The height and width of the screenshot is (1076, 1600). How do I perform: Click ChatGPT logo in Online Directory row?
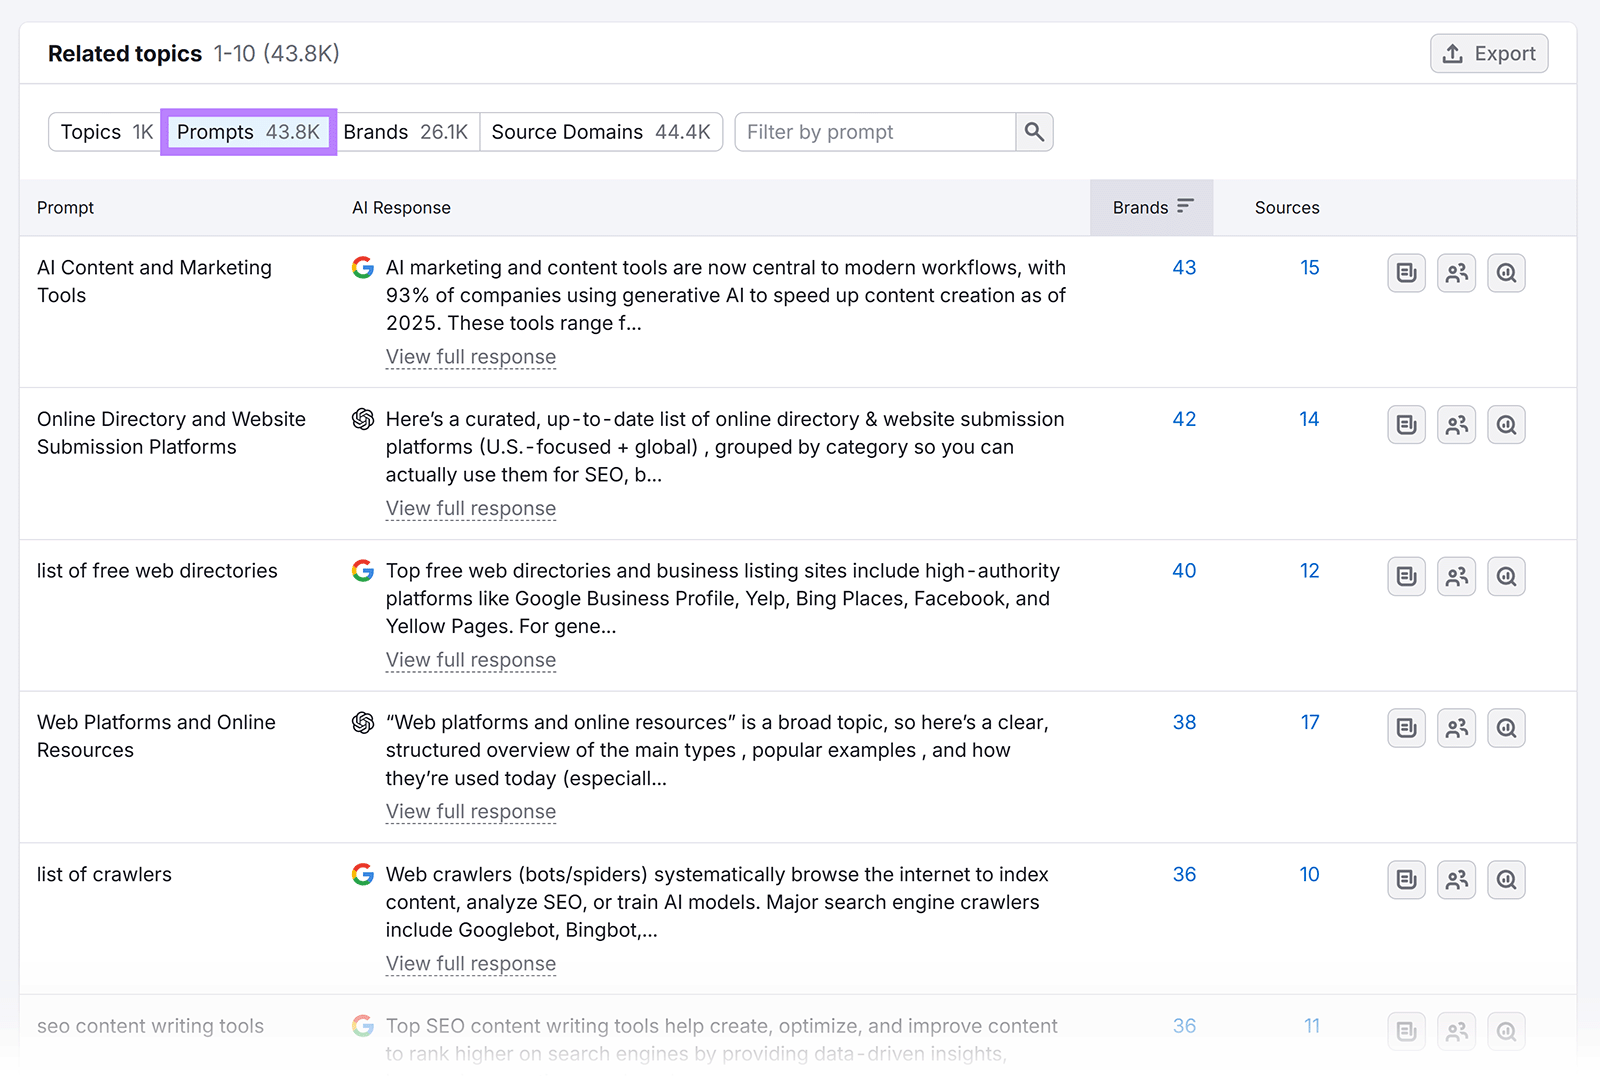pos(363,419)
